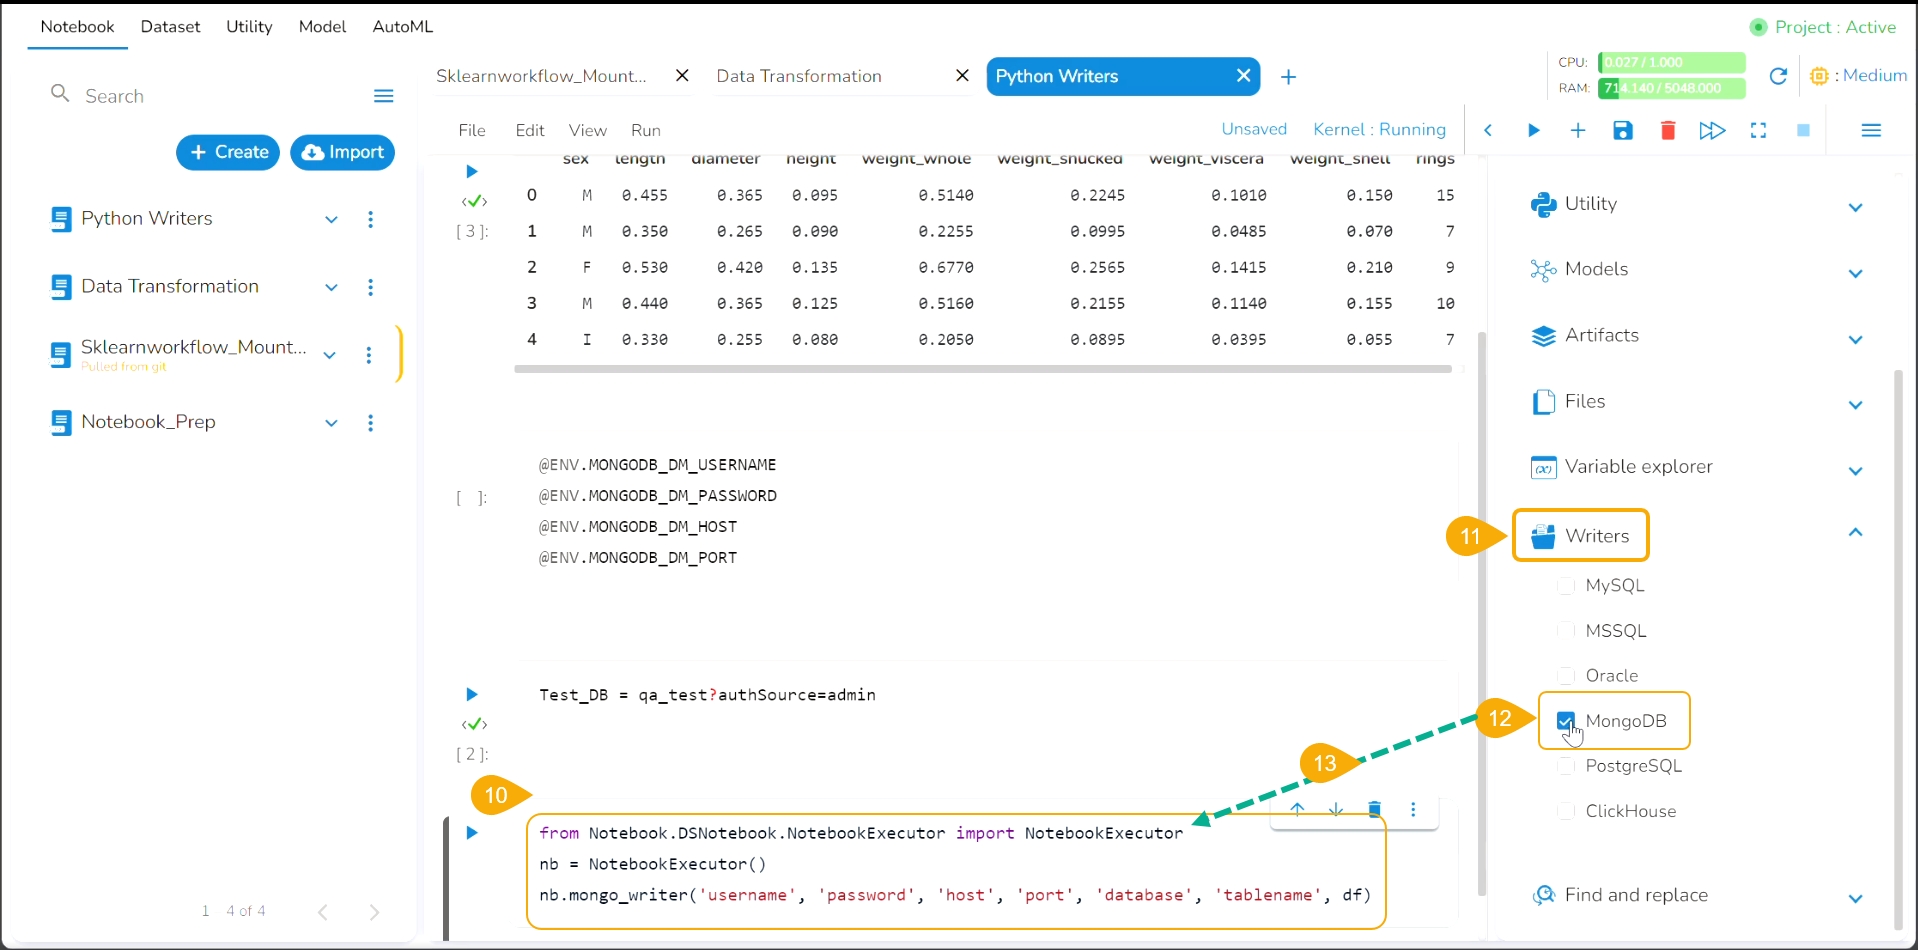Image resolution: width=1918 pixels, height=950 pixels.
Task: Collapse the Writers section
Action: [1856, 533]
